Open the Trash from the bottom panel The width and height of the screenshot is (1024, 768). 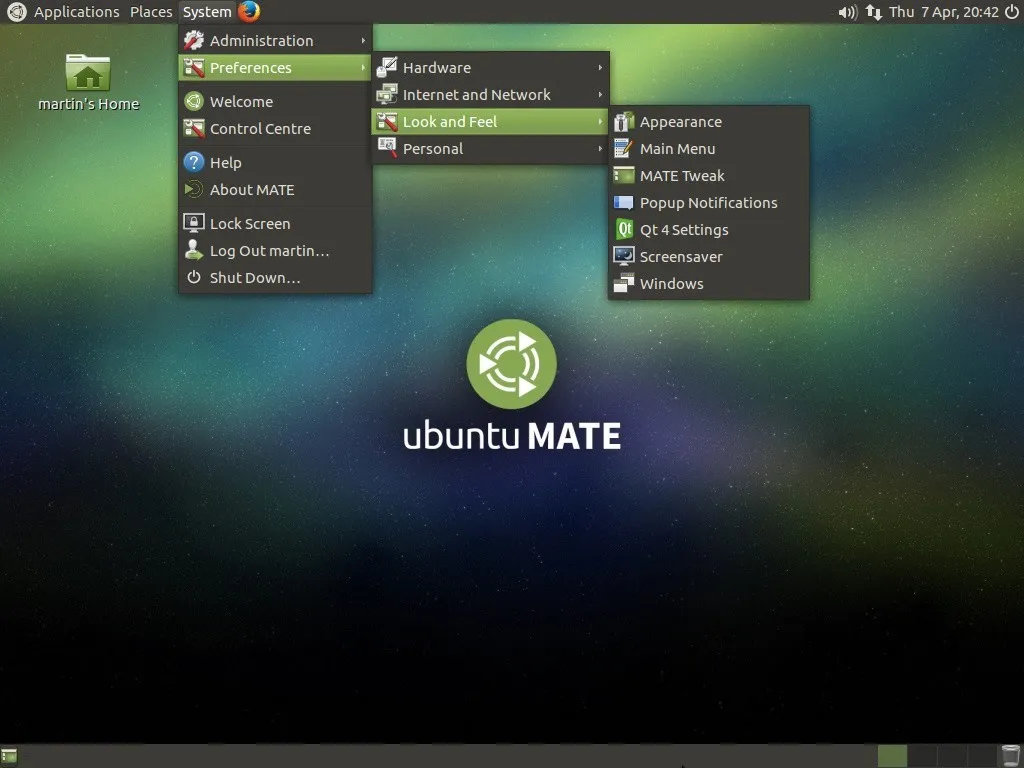tap(1011, 755)
